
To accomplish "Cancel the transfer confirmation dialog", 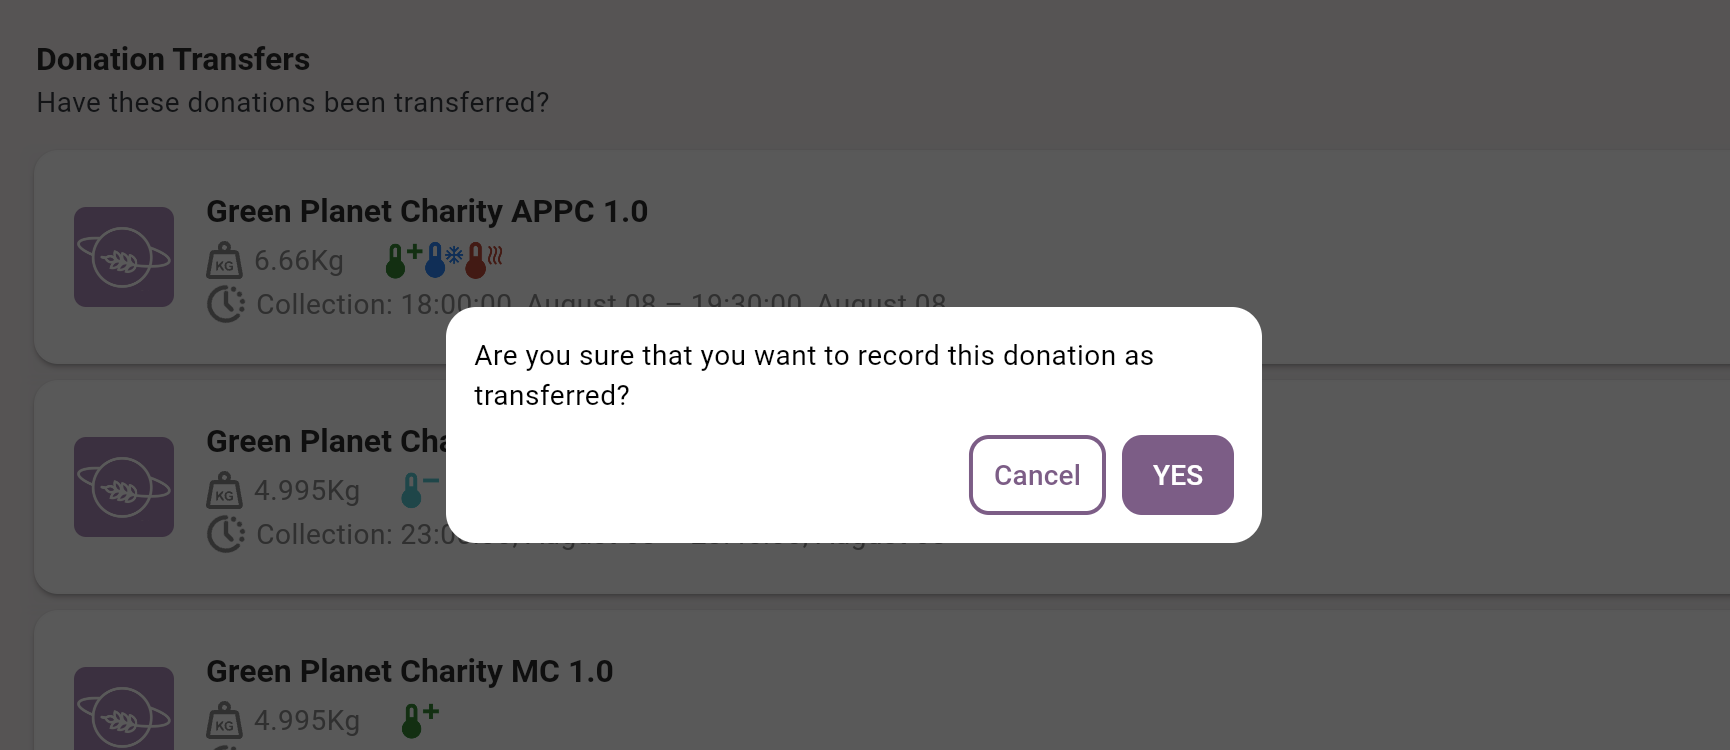I will (1036, 475).
